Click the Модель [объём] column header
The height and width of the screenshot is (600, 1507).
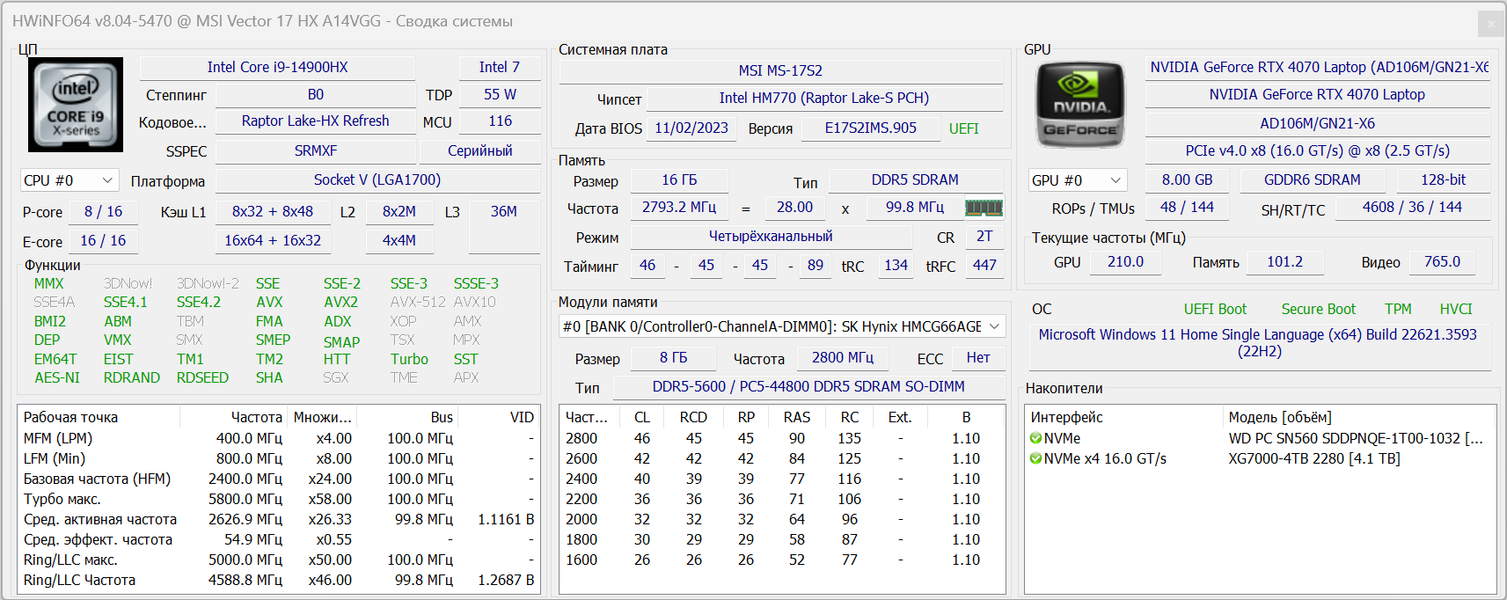(1280, 417)
